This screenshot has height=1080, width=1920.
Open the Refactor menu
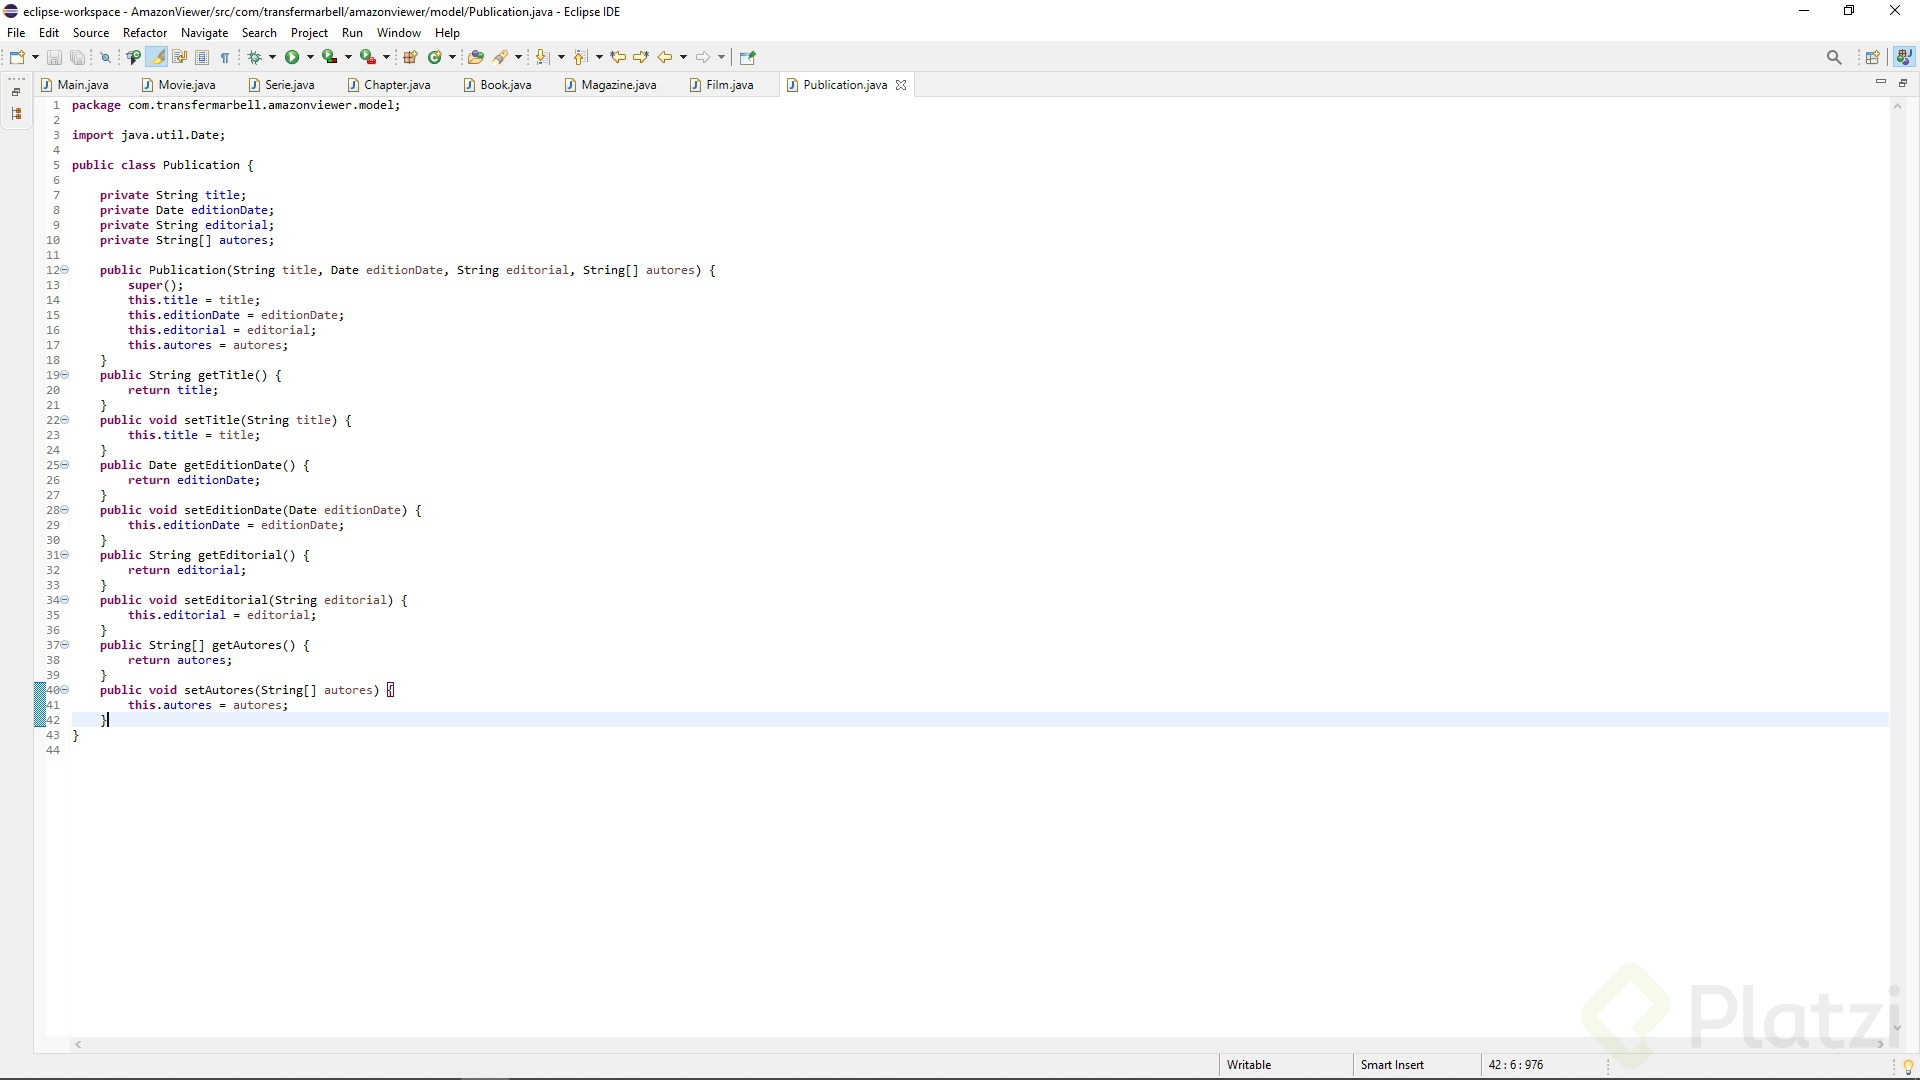pyautogui.click(x=144, y=33)
